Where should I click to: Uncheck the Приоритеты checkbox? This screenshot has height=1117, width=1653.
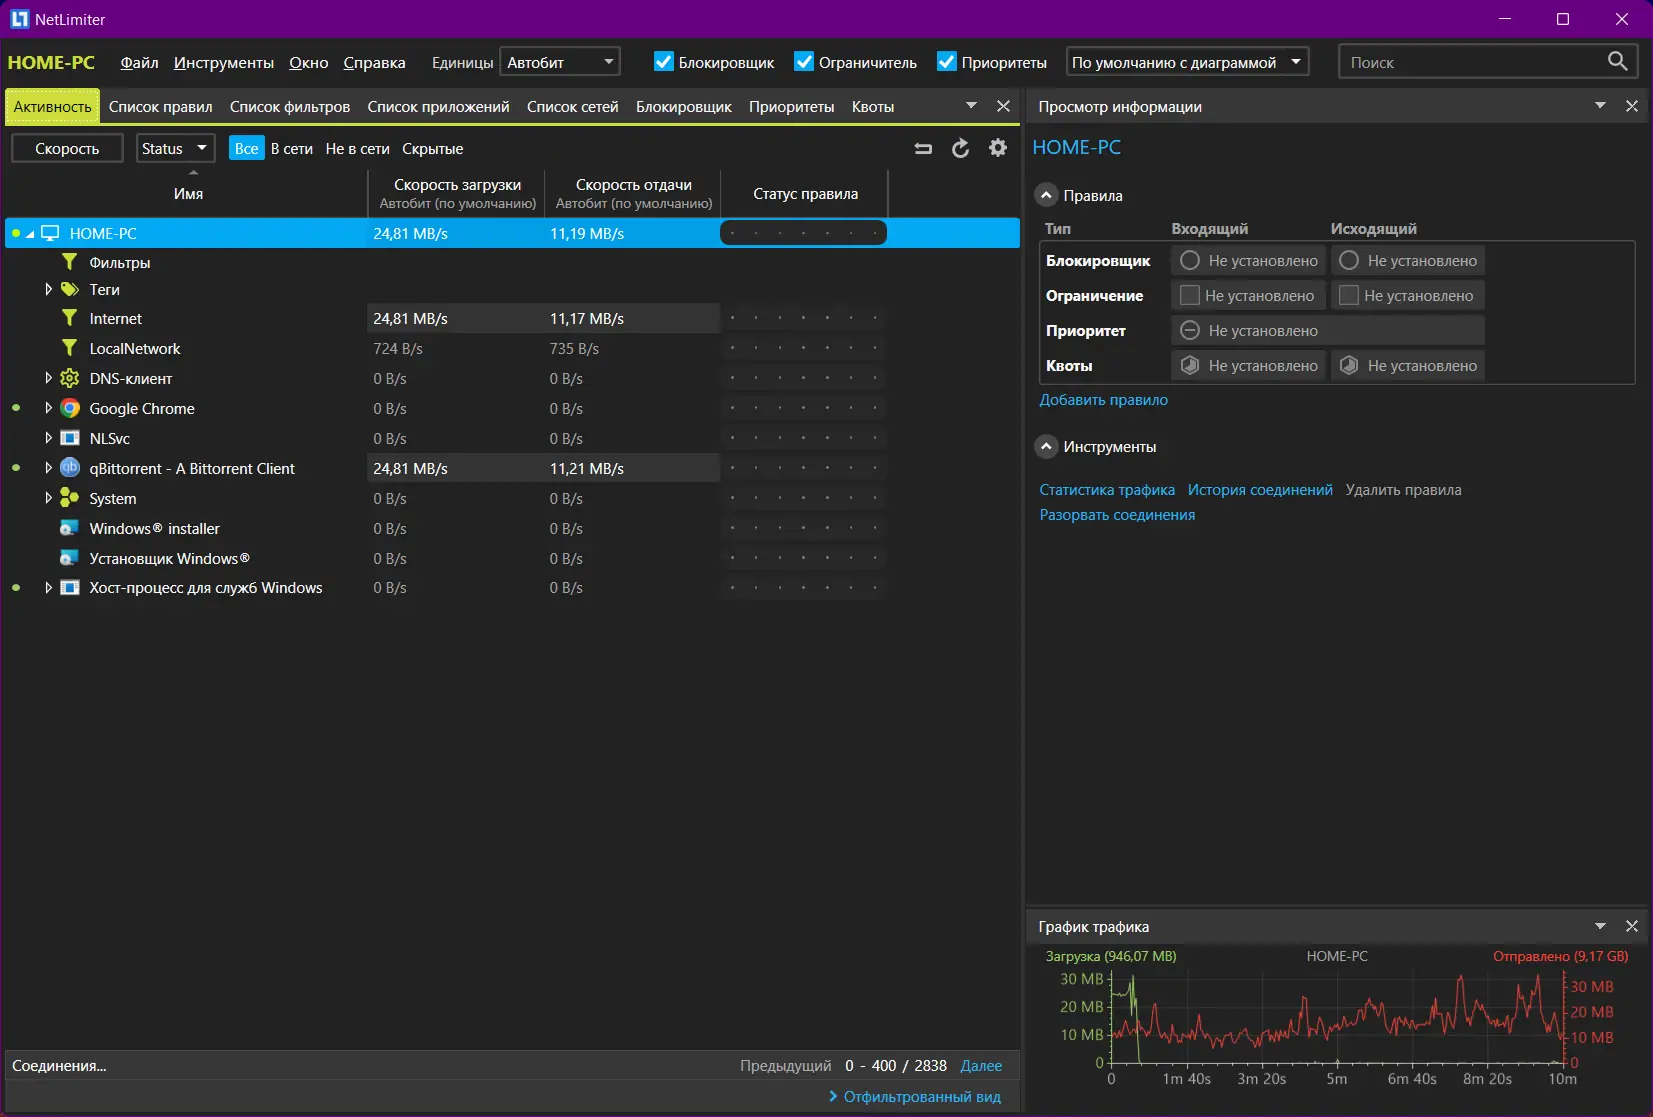pyautogui.click(x=947, y=62)
